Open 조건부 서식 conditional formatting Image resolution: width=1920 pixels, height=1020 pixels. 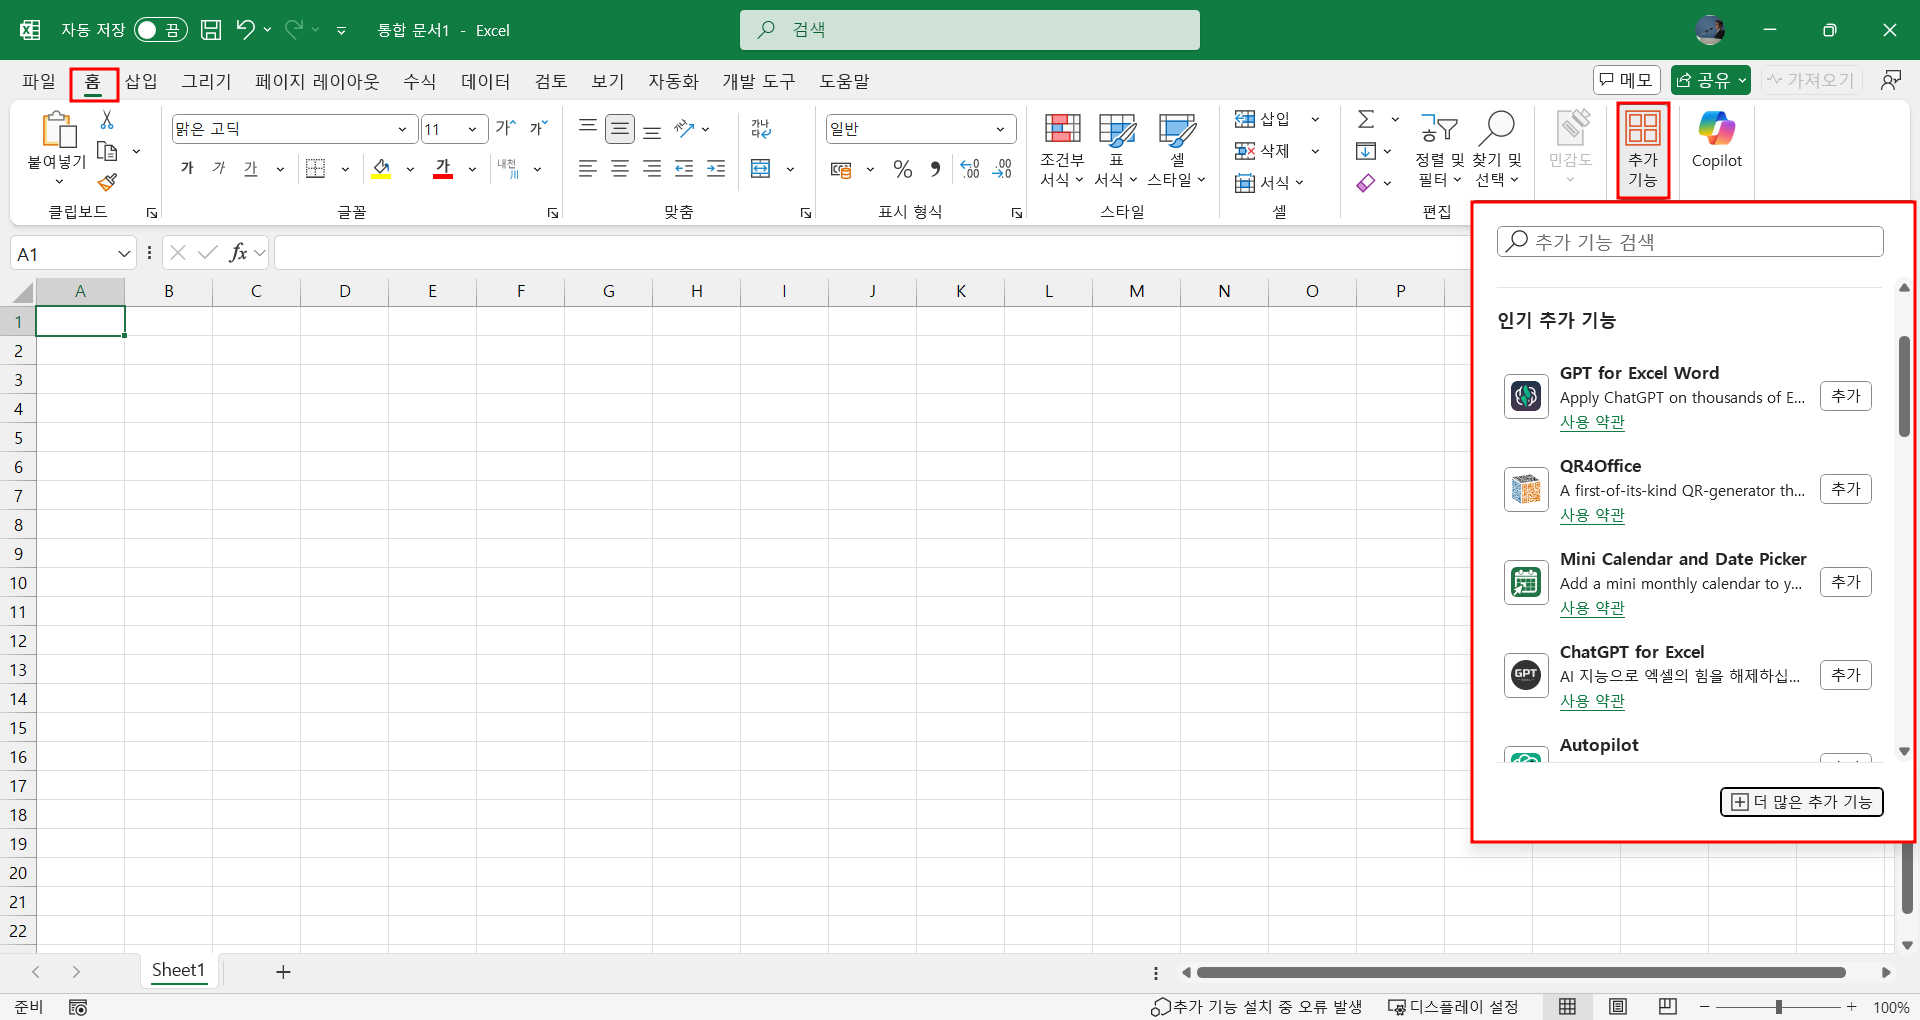click(1062, 150)
